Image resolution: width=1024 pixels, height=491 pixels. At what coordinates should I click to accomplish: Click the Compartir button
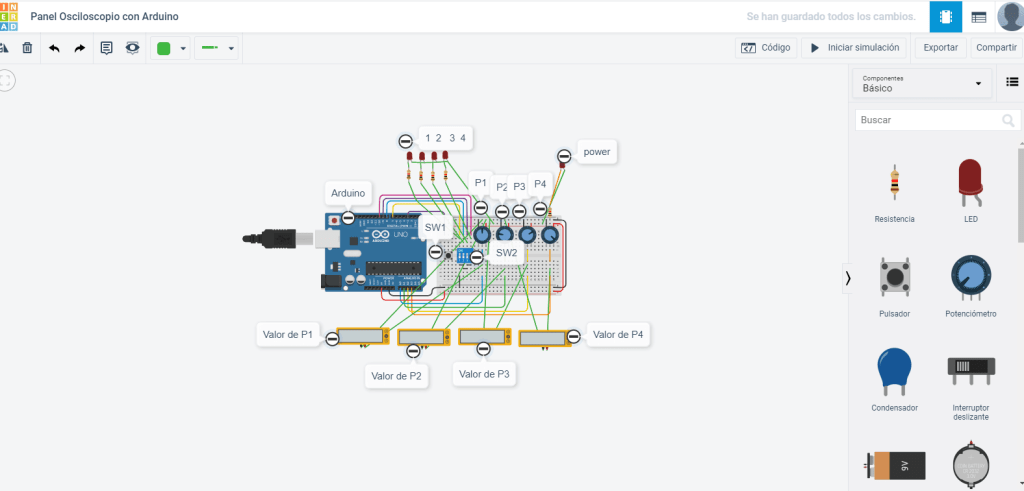[996, 48]
